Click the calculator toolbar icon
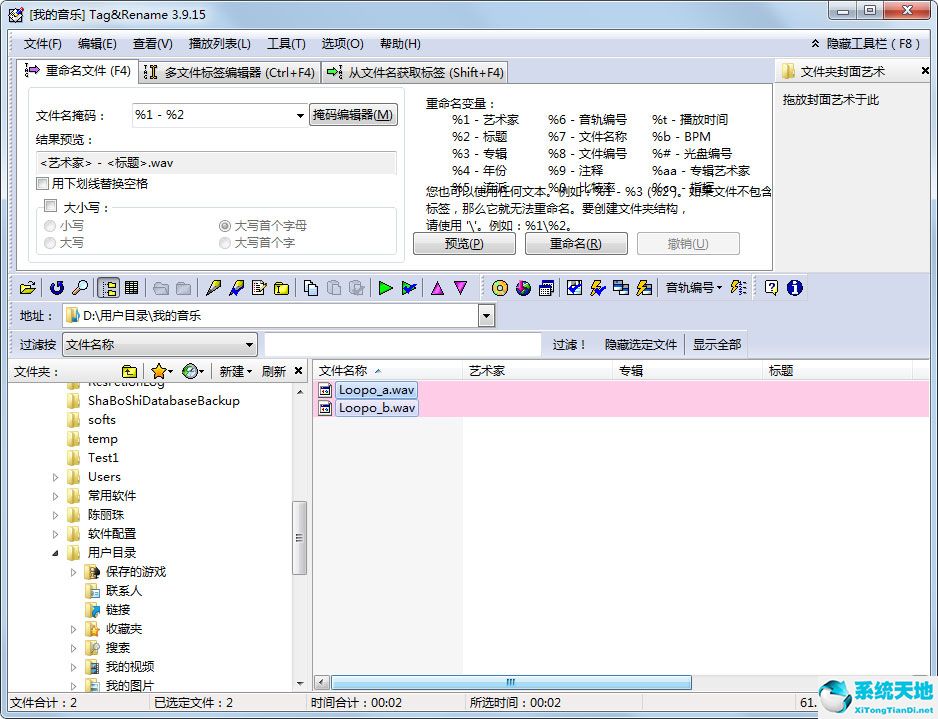The height and width of the screenshot is (719, 938). pos(546,288)
